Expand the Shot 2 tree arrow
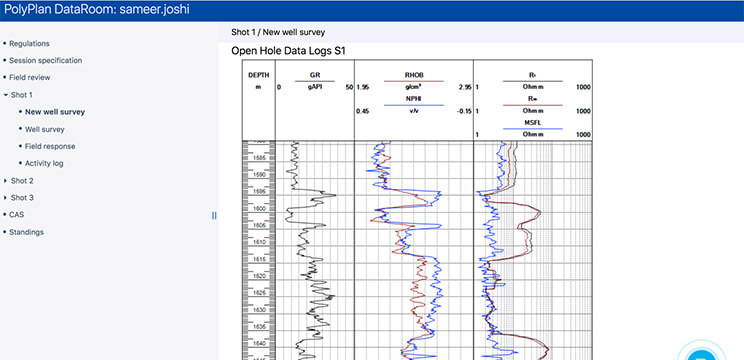 [5, 181]
